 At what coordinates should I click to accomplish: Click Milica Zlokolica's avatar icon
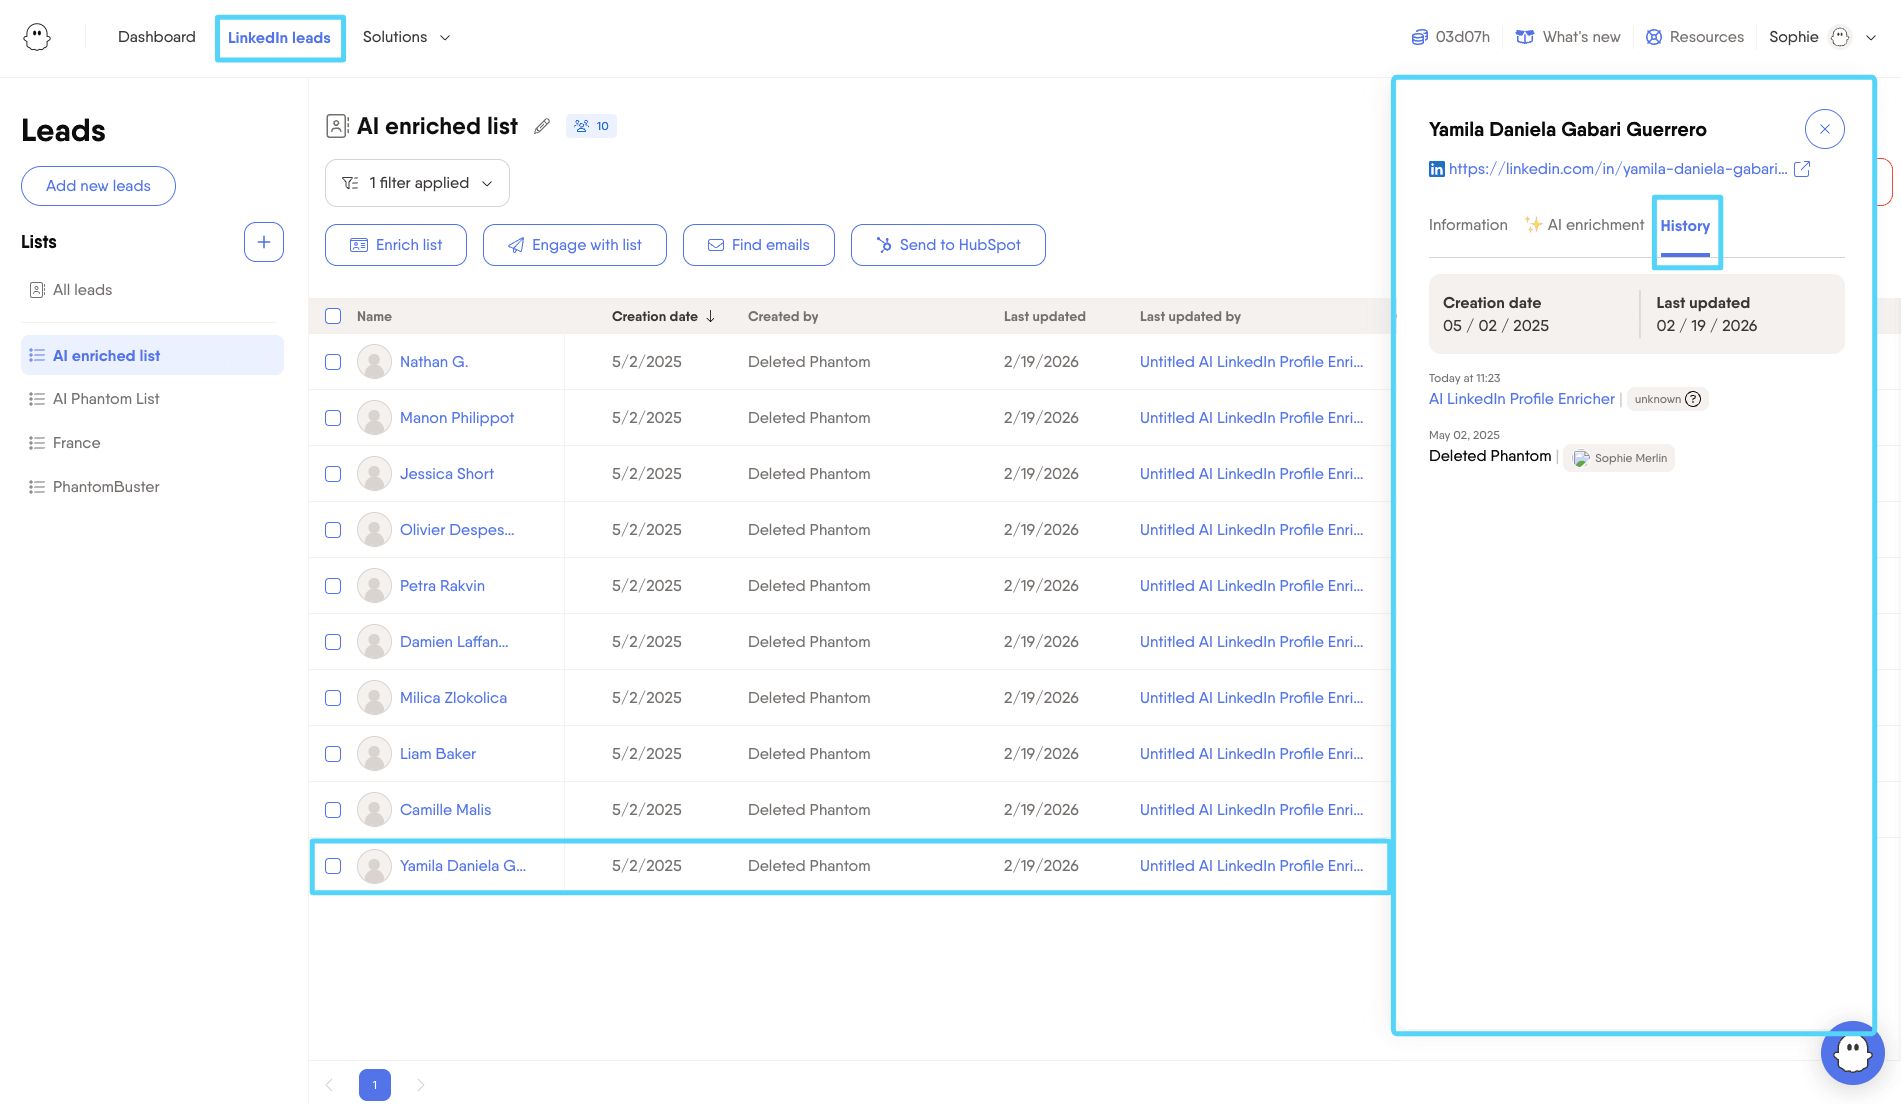pos(374,698)
